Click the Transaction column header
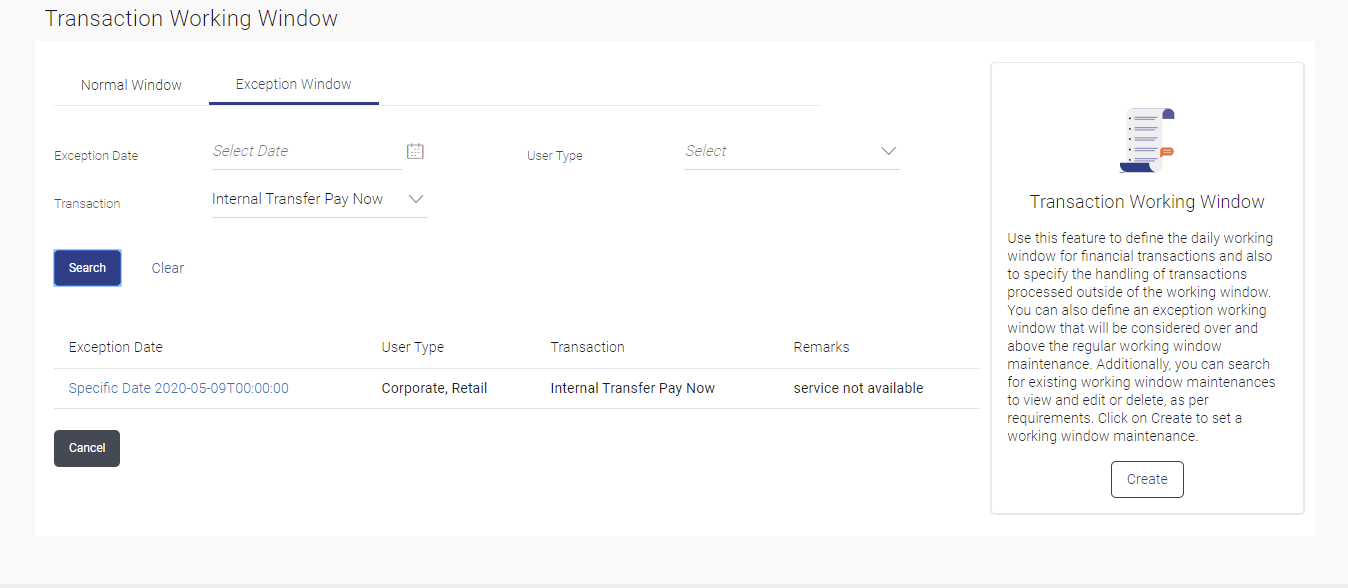The height and width of the screenshot is (588, 1348). (588, 347)
